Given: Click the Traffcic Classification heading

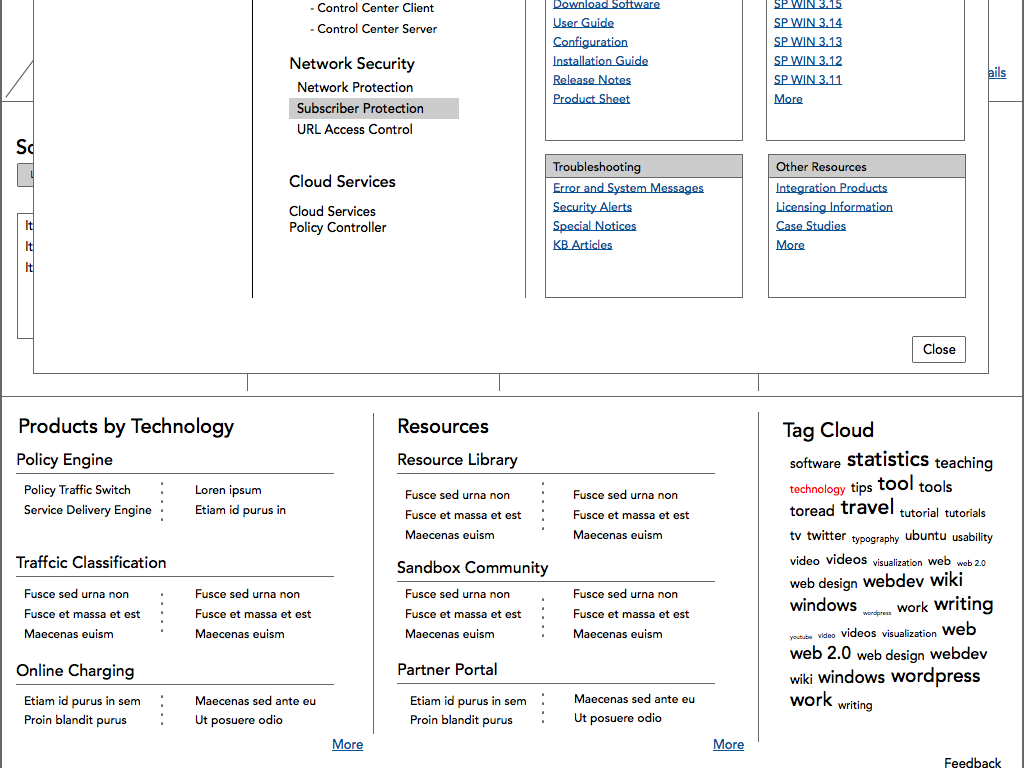Looking at the screenshot, I should coord(91,563).
